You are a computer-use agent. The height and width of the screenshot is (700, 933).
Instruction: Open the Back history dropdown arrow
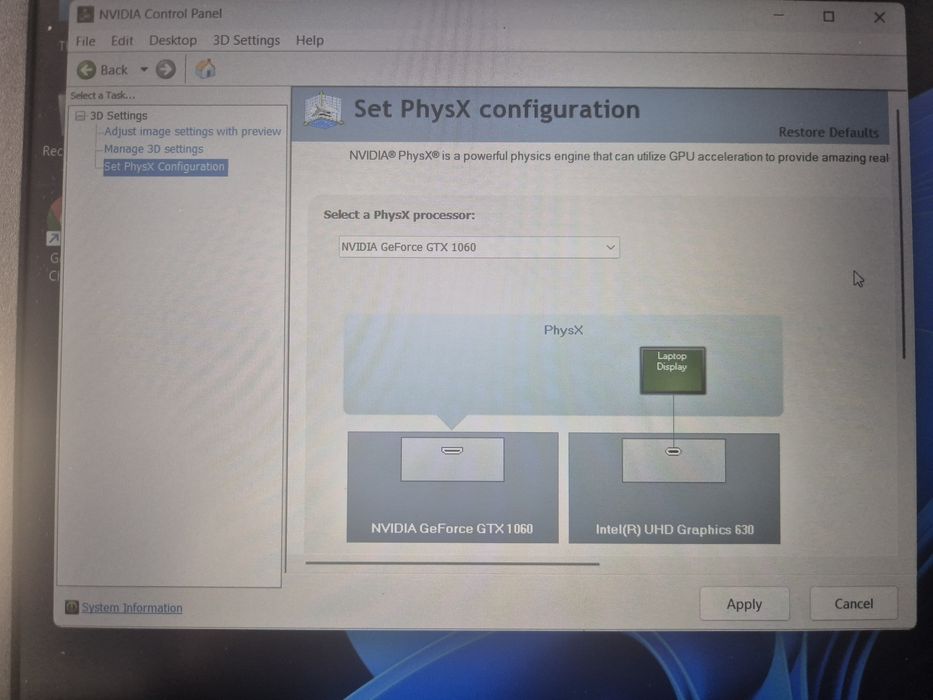coord(144,70)
